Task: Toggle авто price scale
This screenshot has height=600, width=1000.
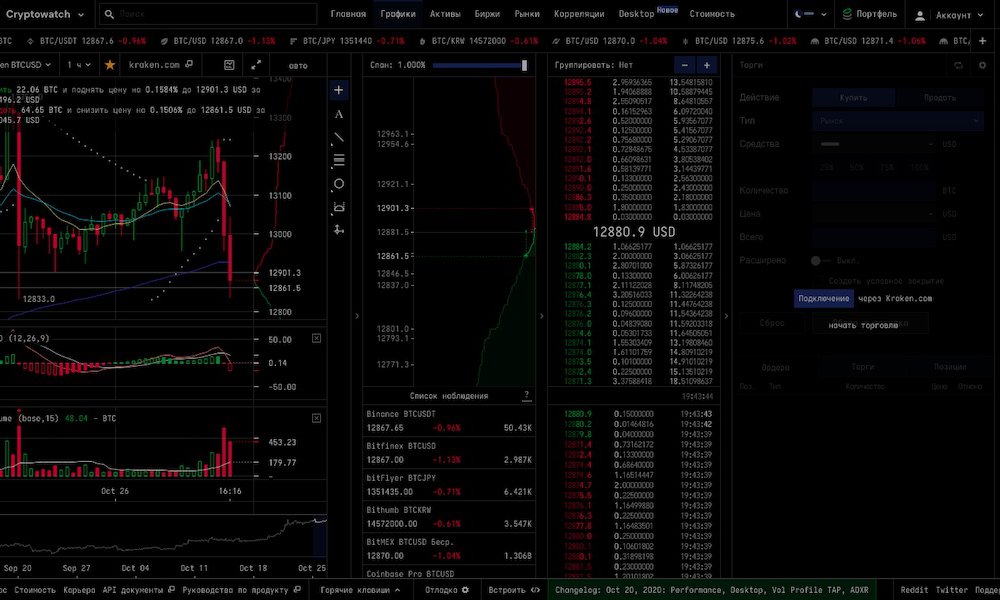Action: pyautogui.click(x=298, y=65)
